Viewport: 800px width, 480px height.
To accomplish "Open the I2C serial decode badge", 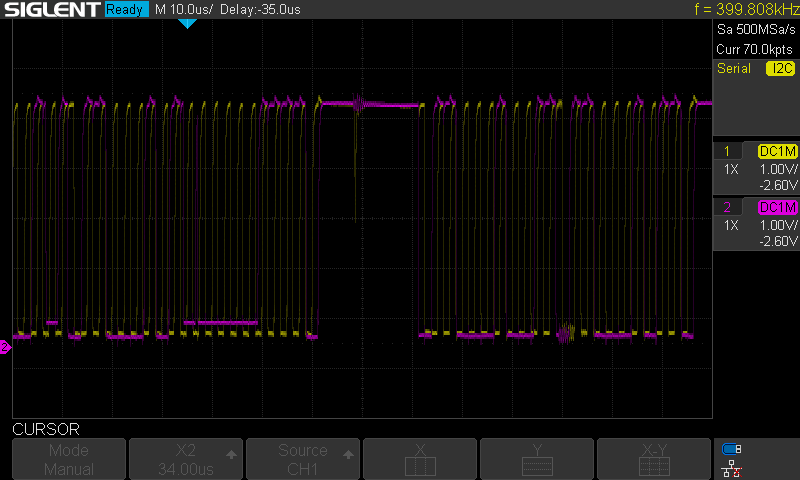I will tap(781, 68).
